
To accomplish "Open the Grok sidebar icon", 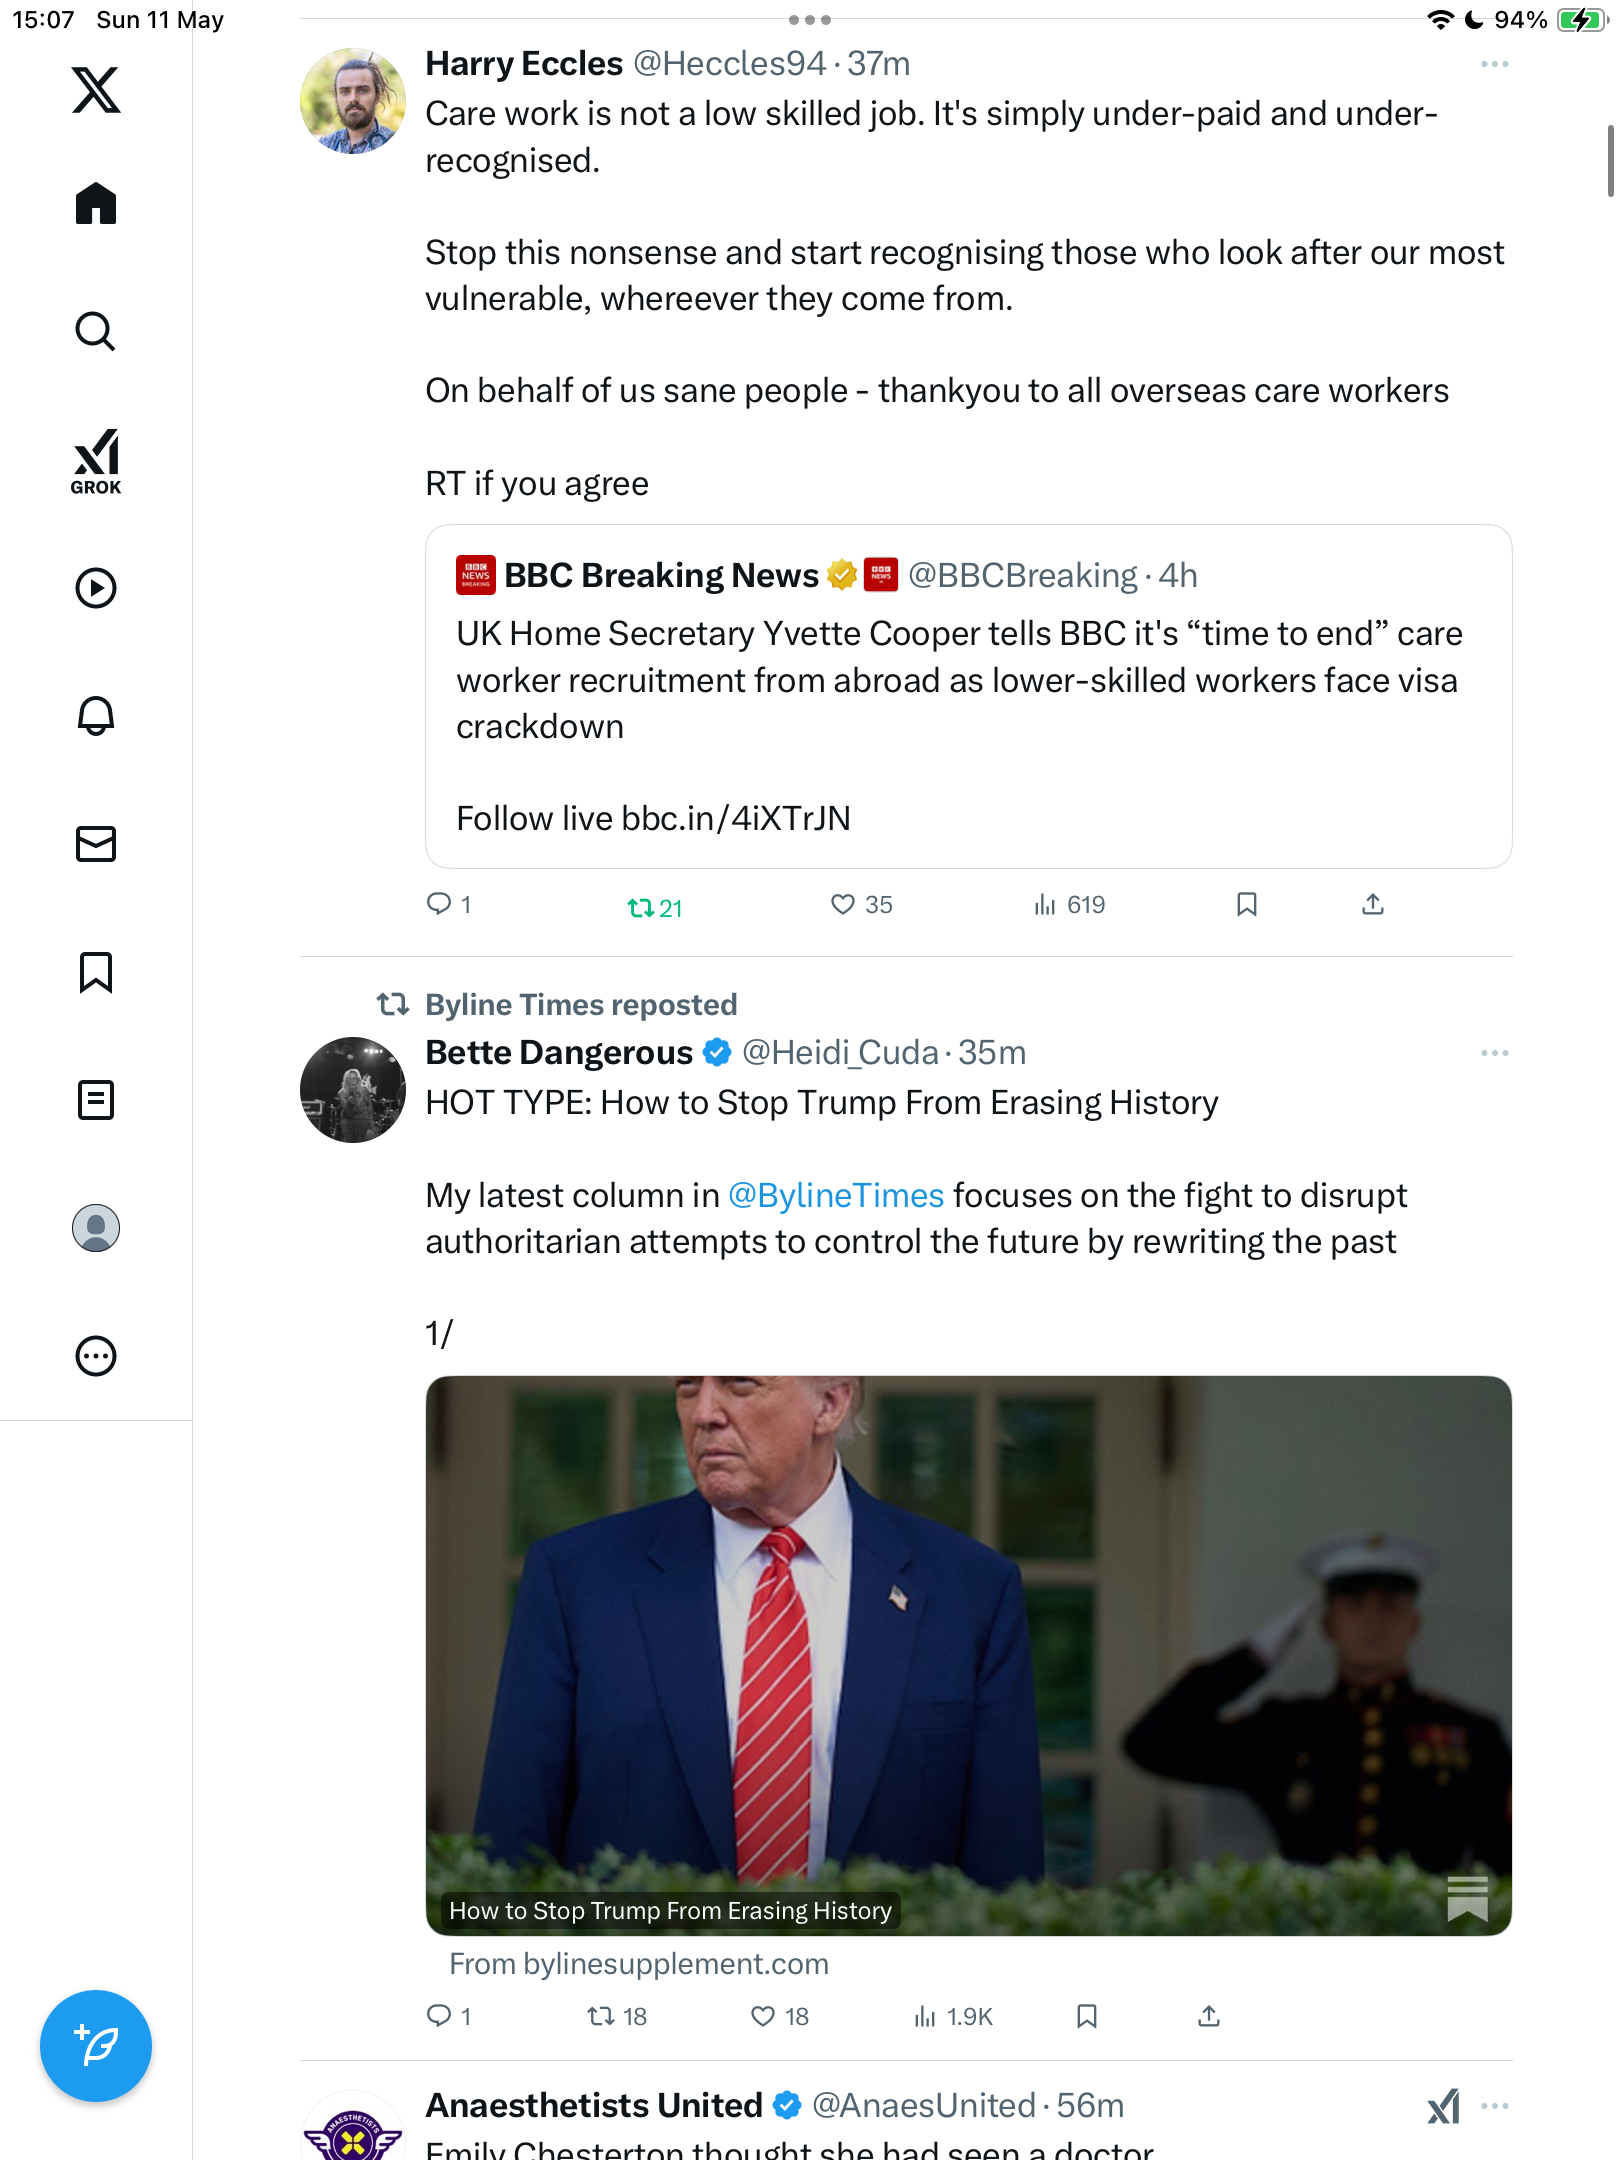I will click(x=96, y=461).
